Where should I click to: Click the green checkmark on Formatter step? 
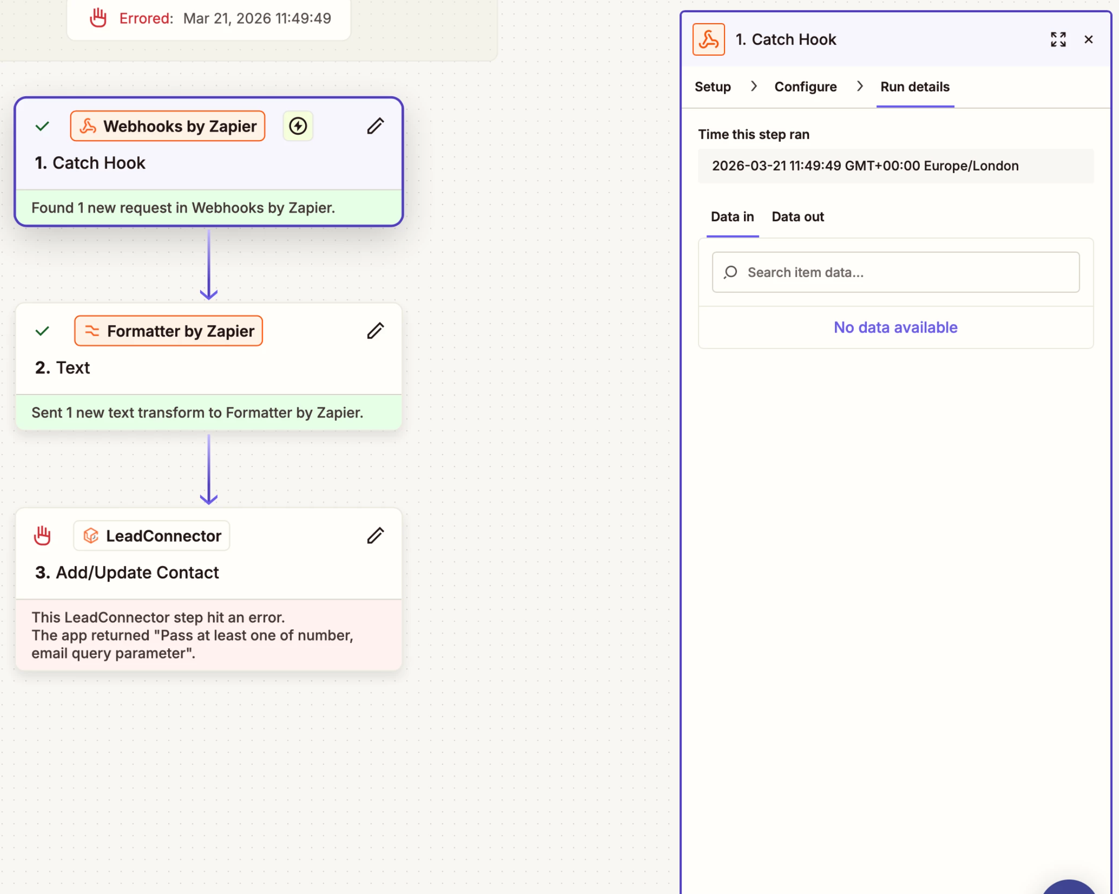[42, 331]
